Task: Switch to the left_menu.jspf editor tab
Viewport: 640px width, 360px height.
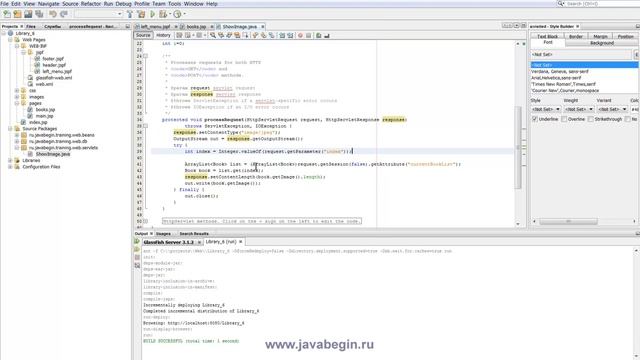Action: click(x=156, y=27)
